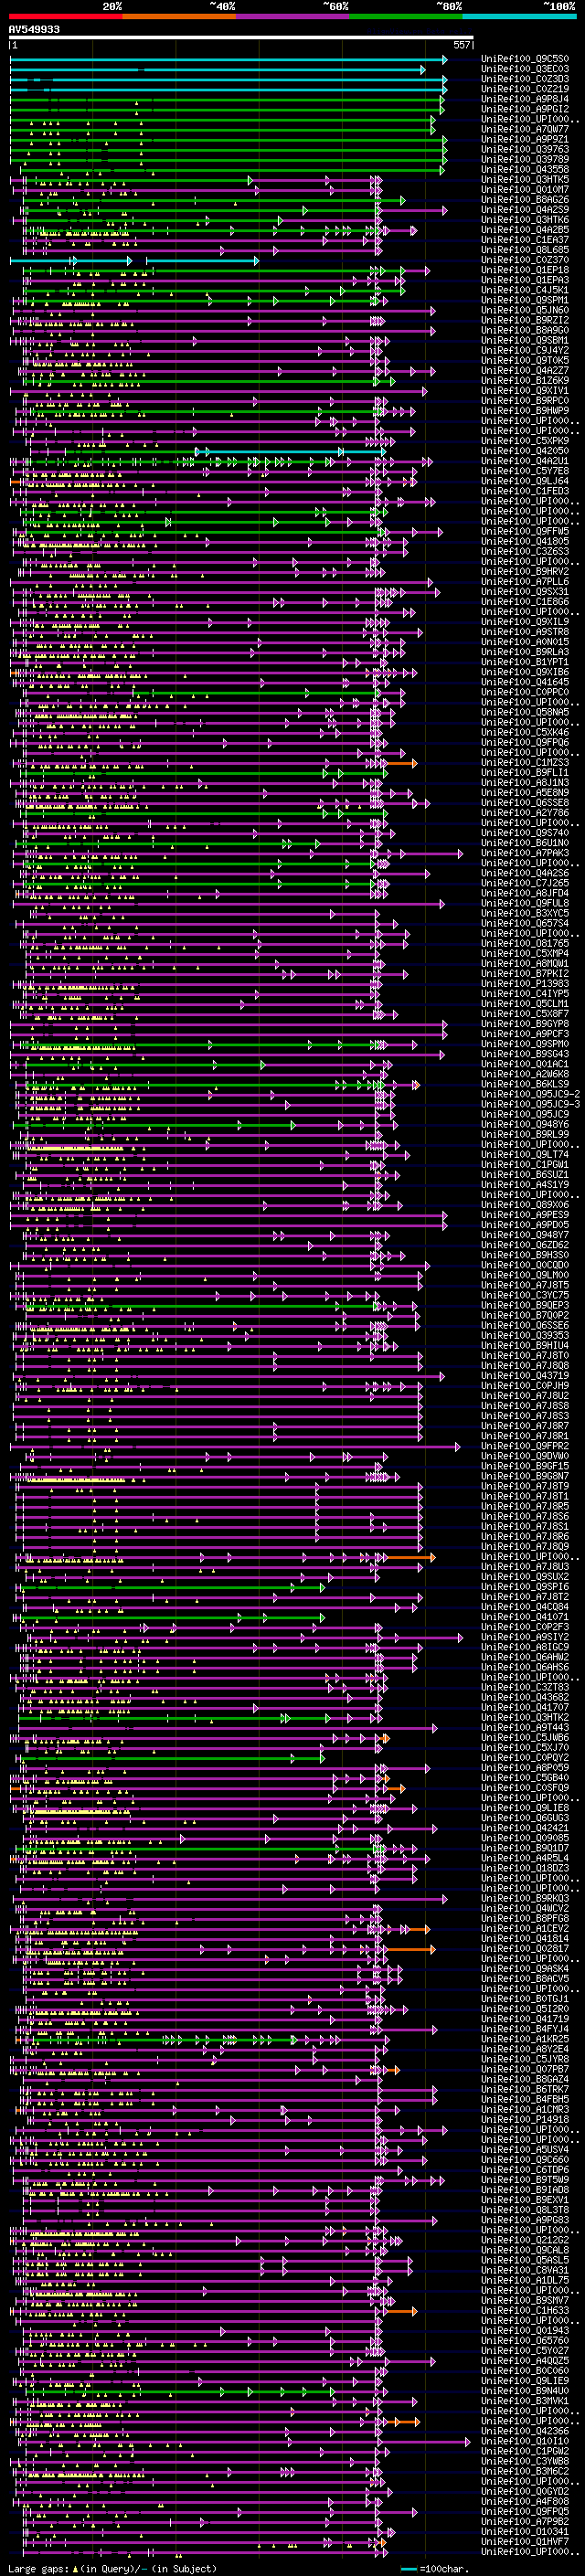The height and width of the screenshot is (2576, 585).
Task: Open the UniRef100_Q9XIV1 hit link
Action: pos(525,391)
